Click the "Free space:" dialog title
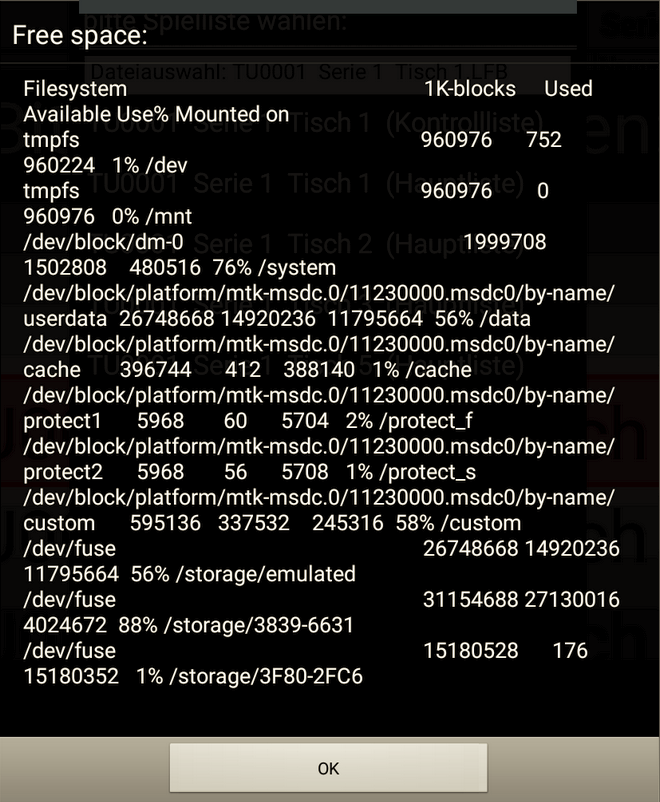The width and height of the screenshot is (660, 802). (x=80, y=36)
